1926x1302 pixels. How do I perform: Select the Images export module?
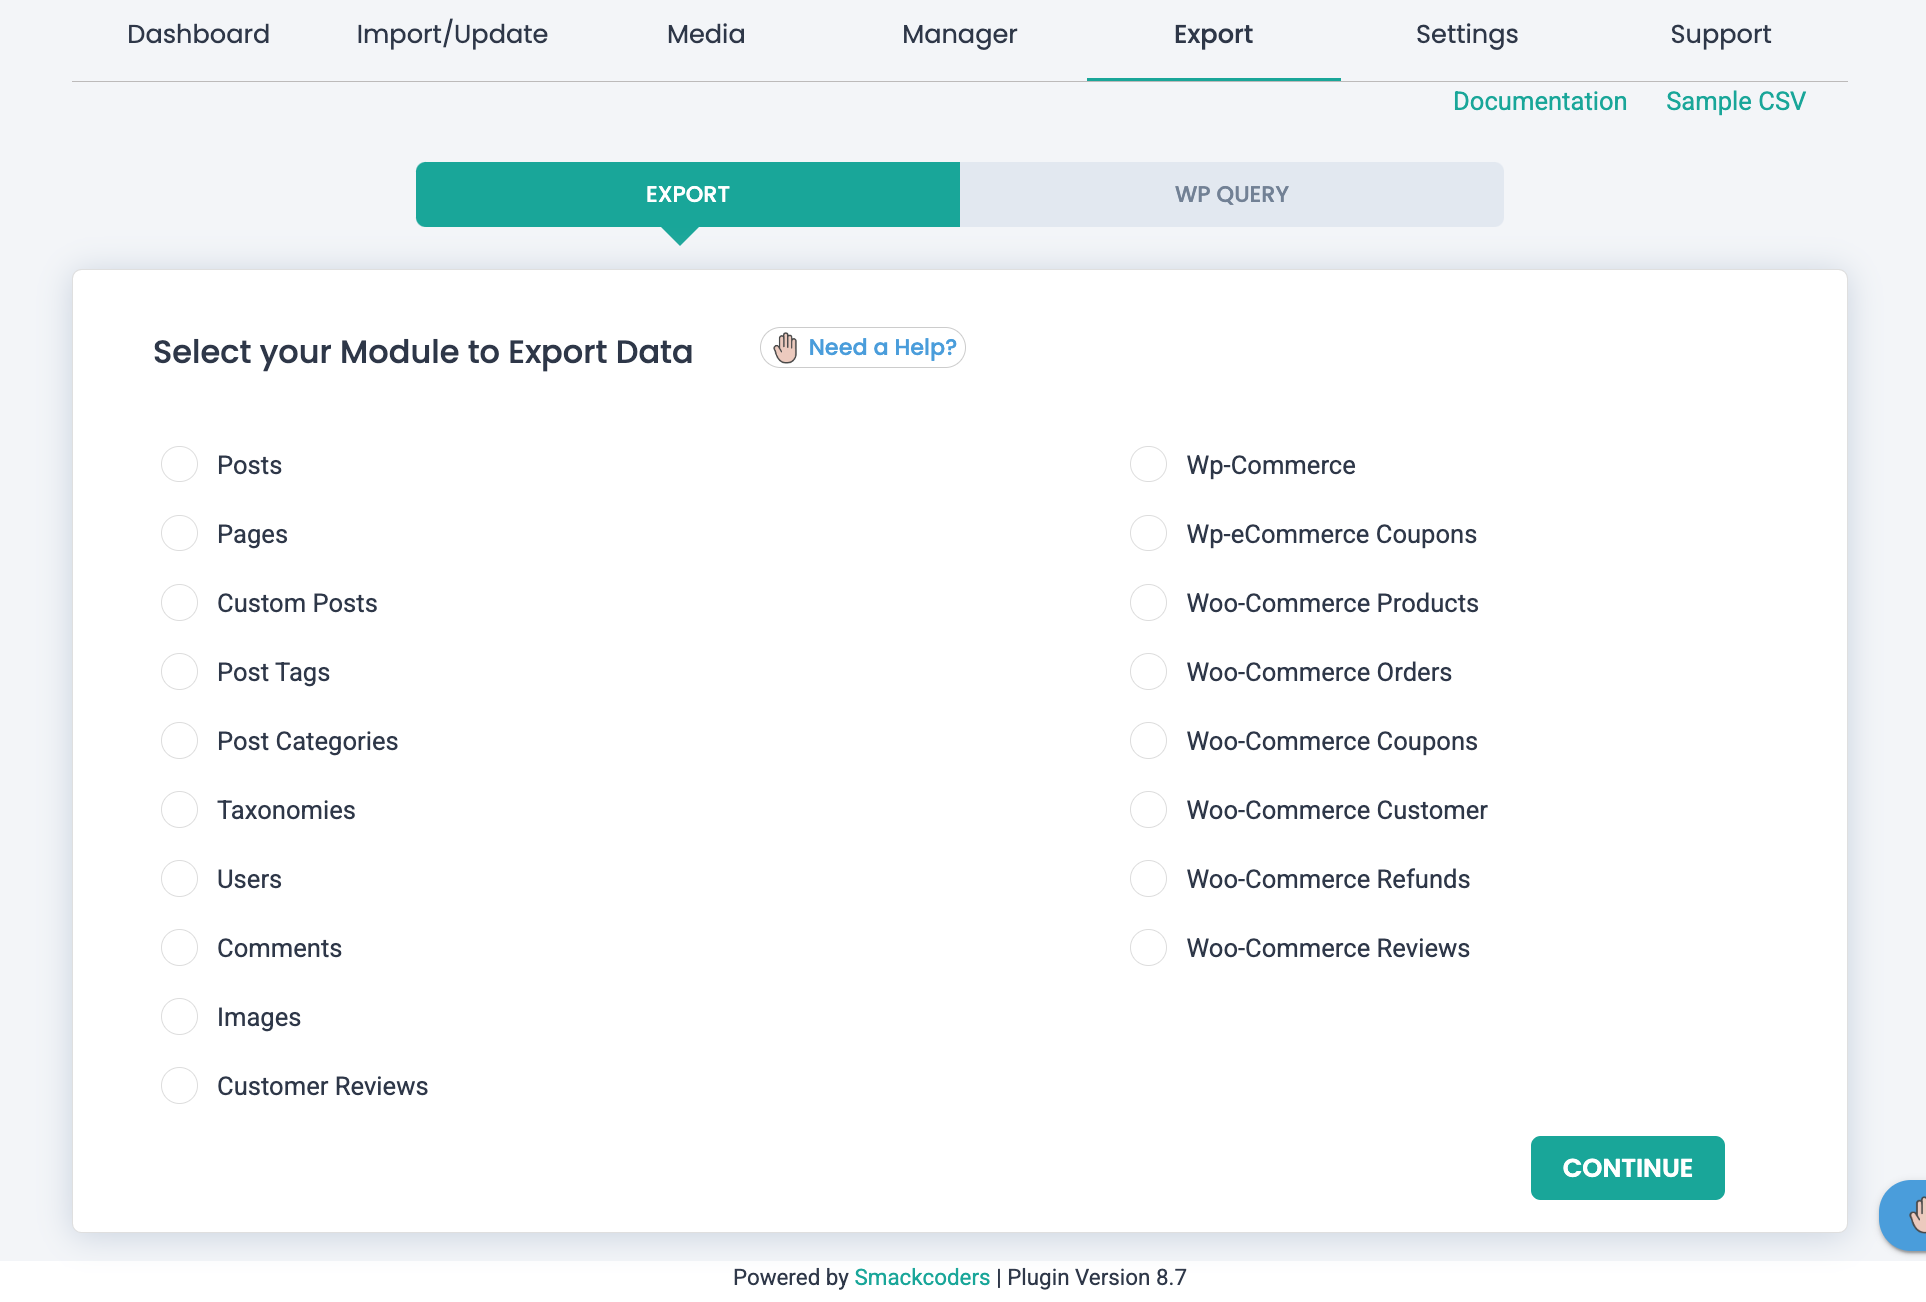(x=180, y=1017)
